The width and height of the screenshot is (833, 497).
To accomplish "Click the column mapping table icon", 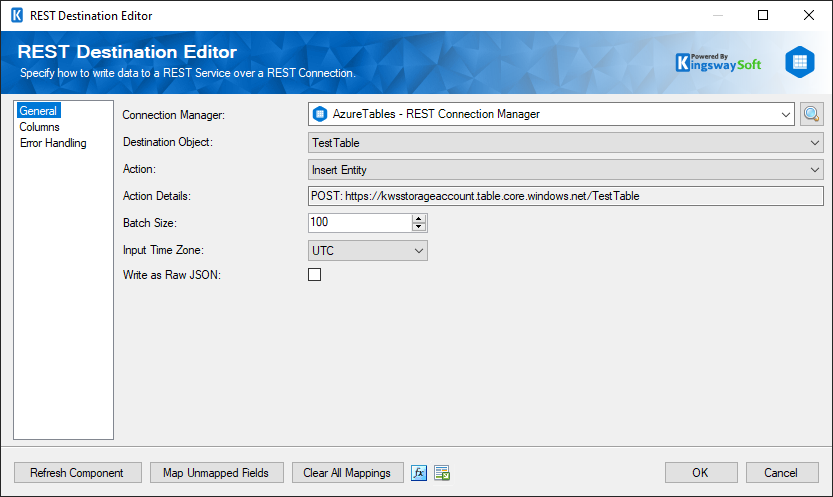I will [442, 473].
